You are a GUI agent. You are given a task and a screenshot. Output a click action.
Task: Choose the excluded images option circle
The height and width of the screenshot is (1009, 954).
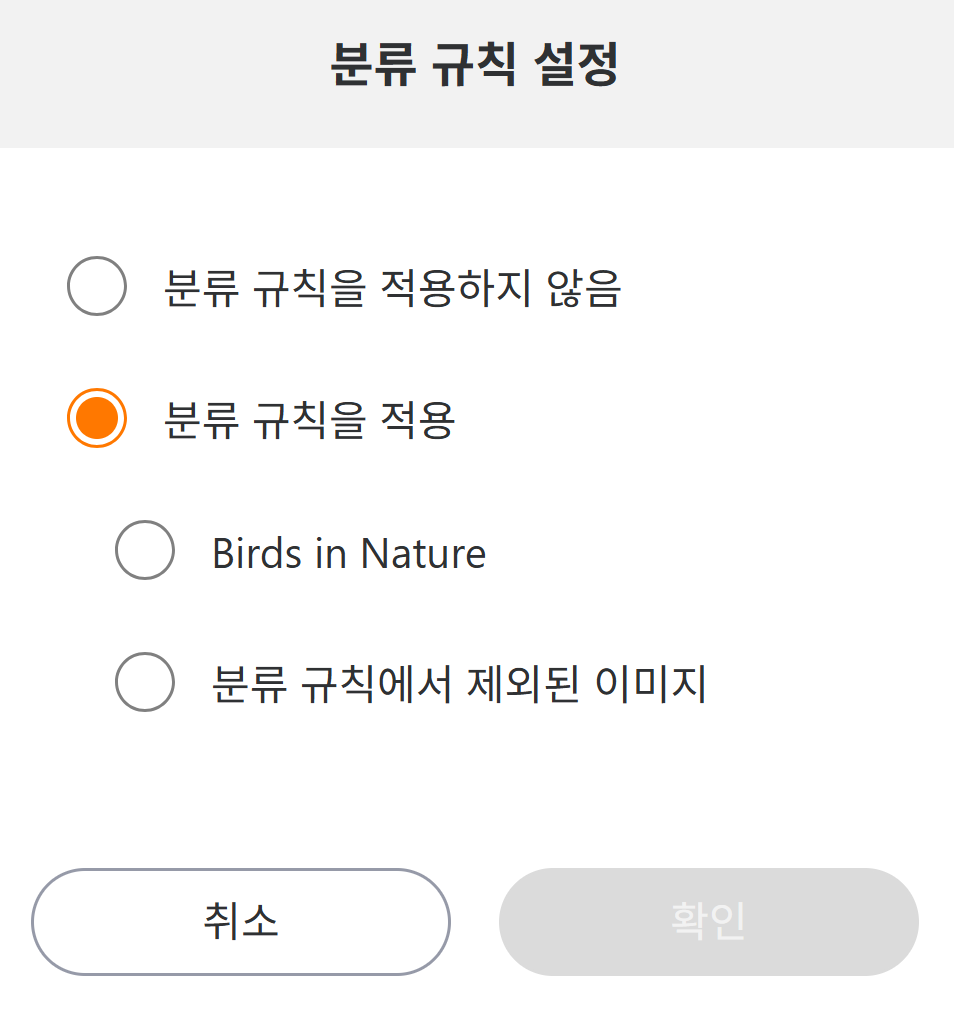click(145, 682)
